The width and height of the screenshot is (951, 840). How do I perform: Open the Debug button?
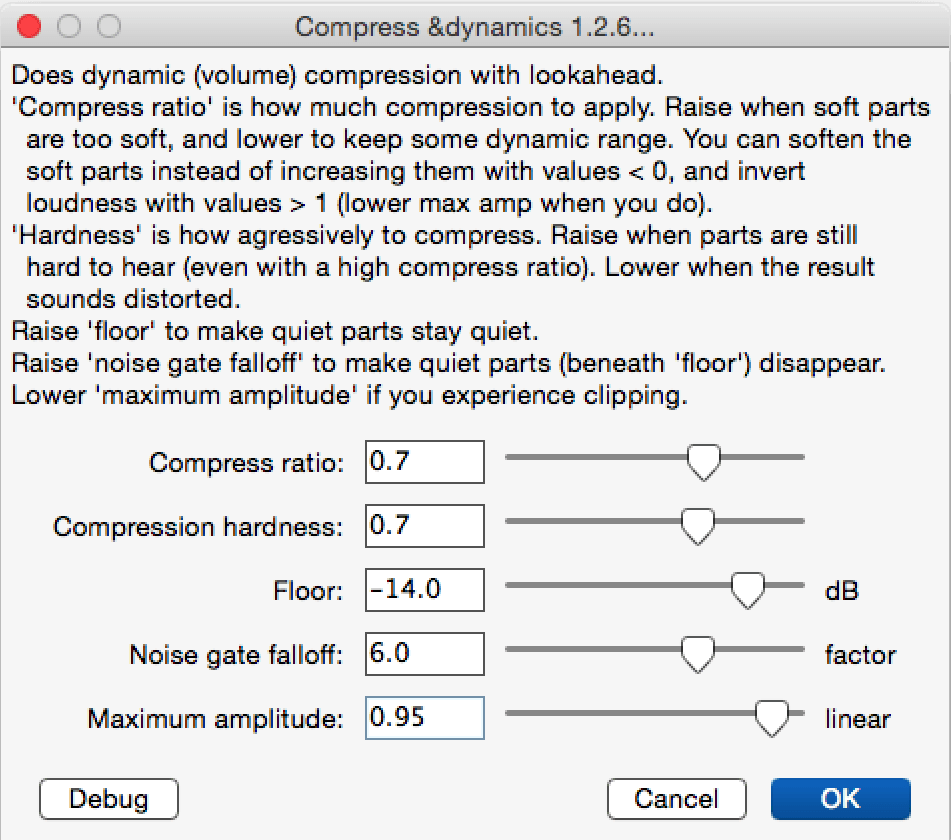tap(109, 799)
